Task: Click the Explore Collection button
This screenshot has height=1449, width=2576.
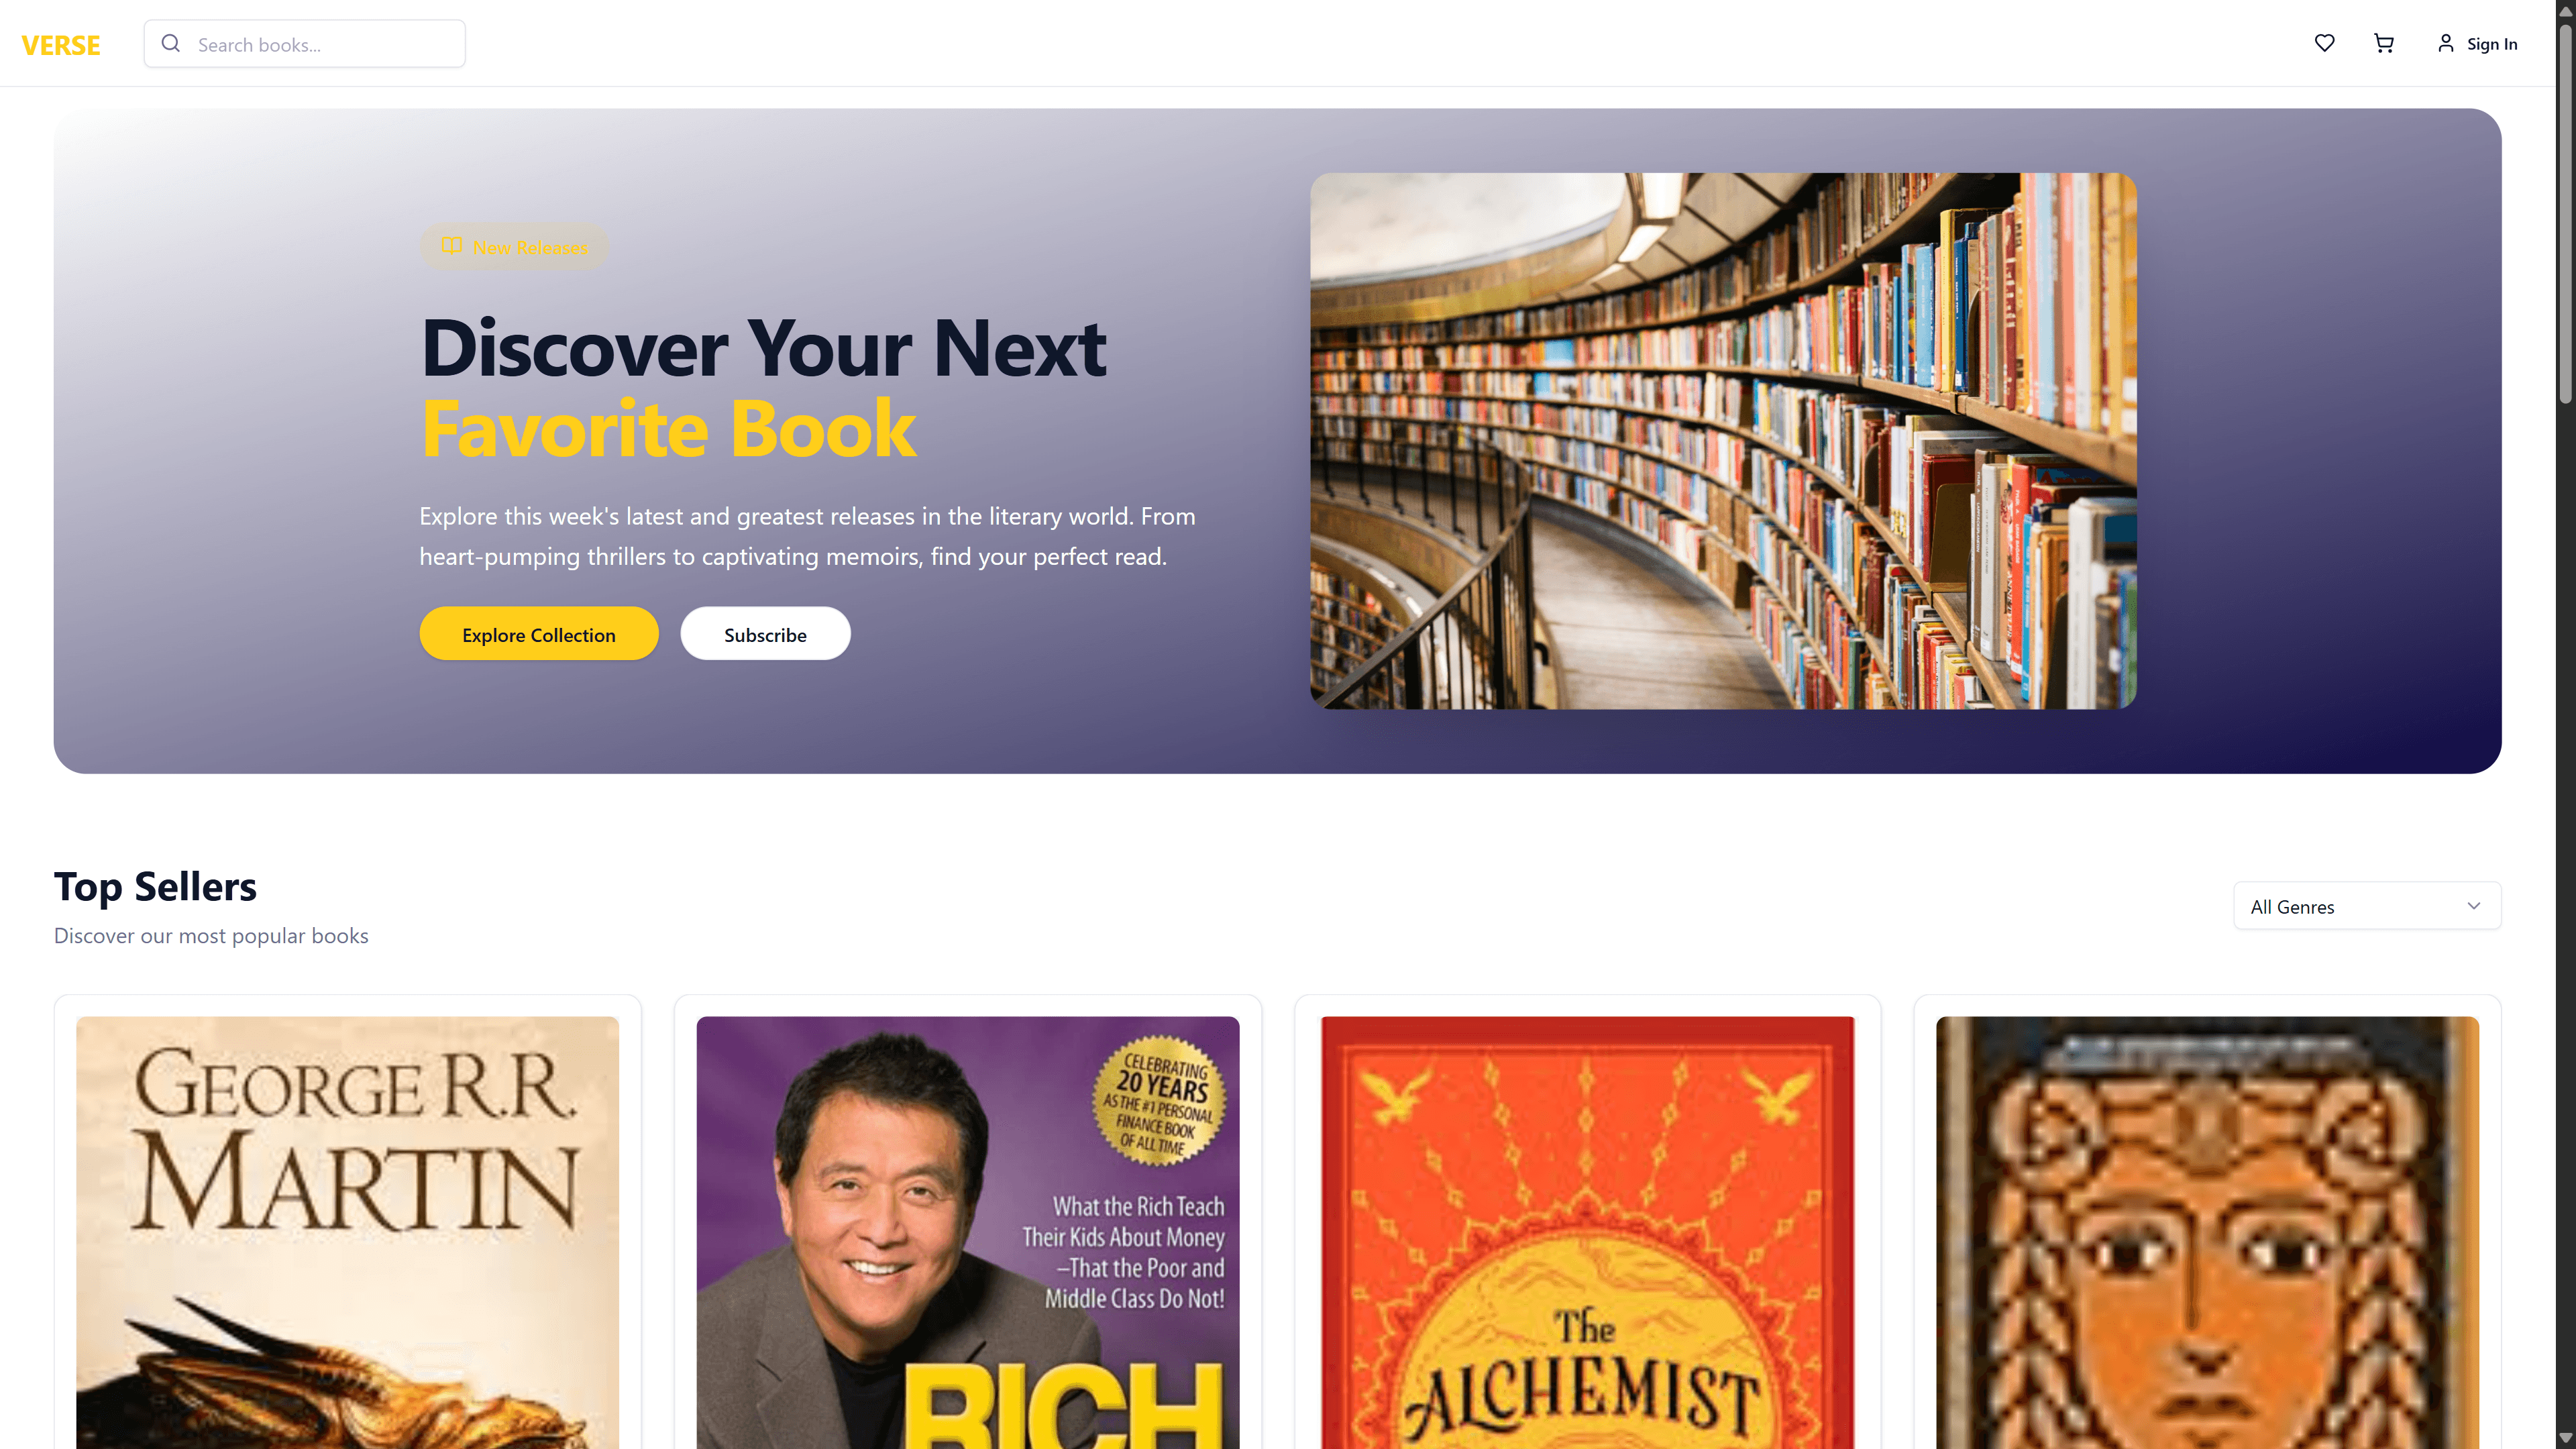Action: tap(539, 634)
